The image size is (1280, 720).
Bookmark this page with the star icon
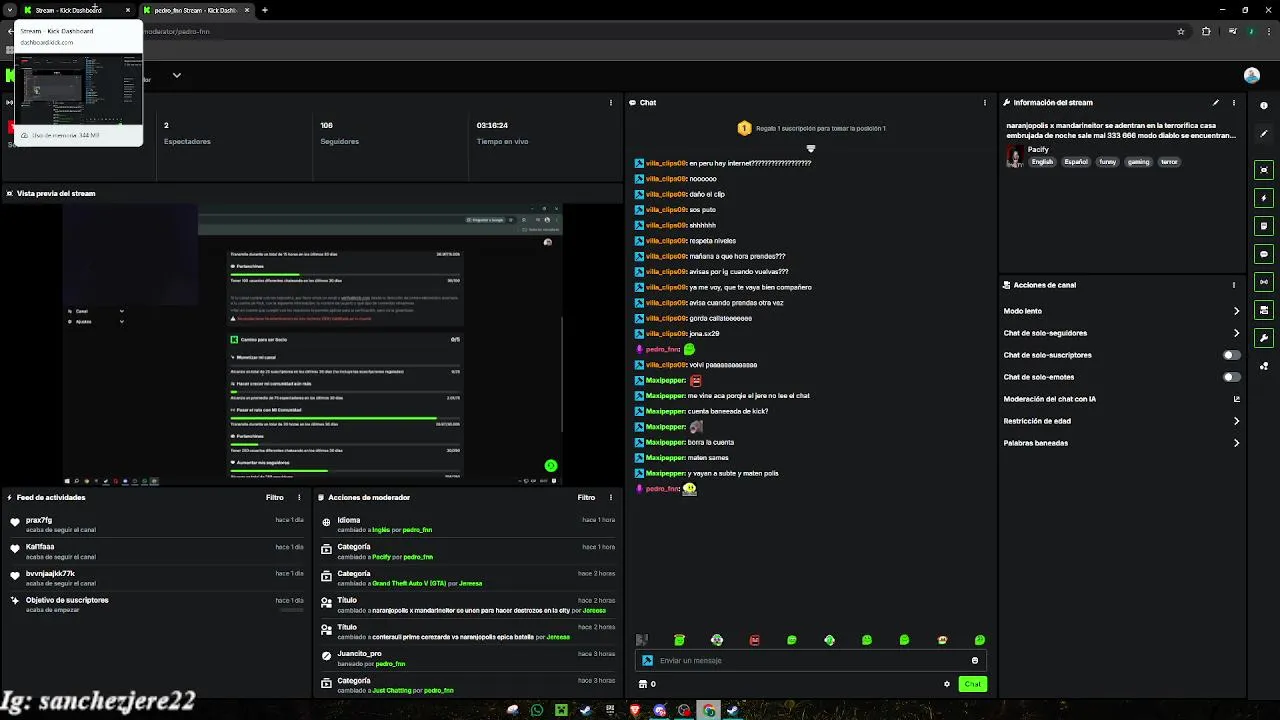(1181, 31)
